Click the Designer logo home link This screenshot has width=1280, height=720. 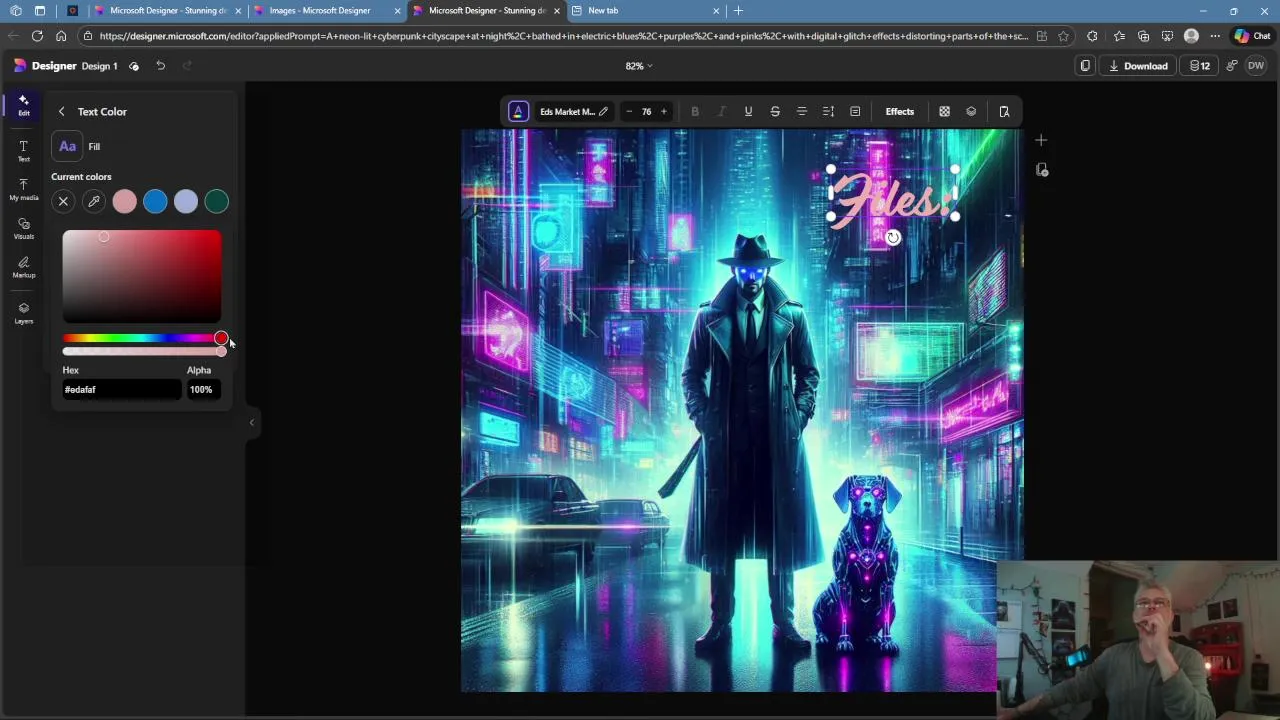point(45,66)
